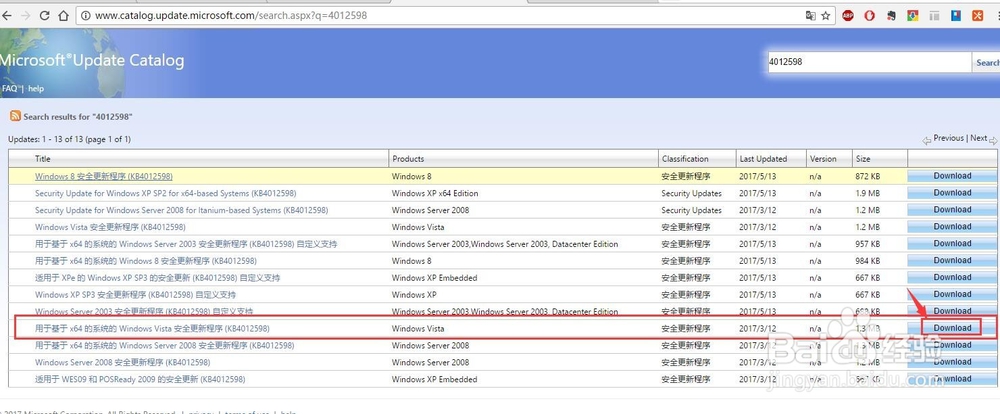Click the 'Updates: 1 - 13 of 13' text
1000x414 pixels.
[69, 139]
